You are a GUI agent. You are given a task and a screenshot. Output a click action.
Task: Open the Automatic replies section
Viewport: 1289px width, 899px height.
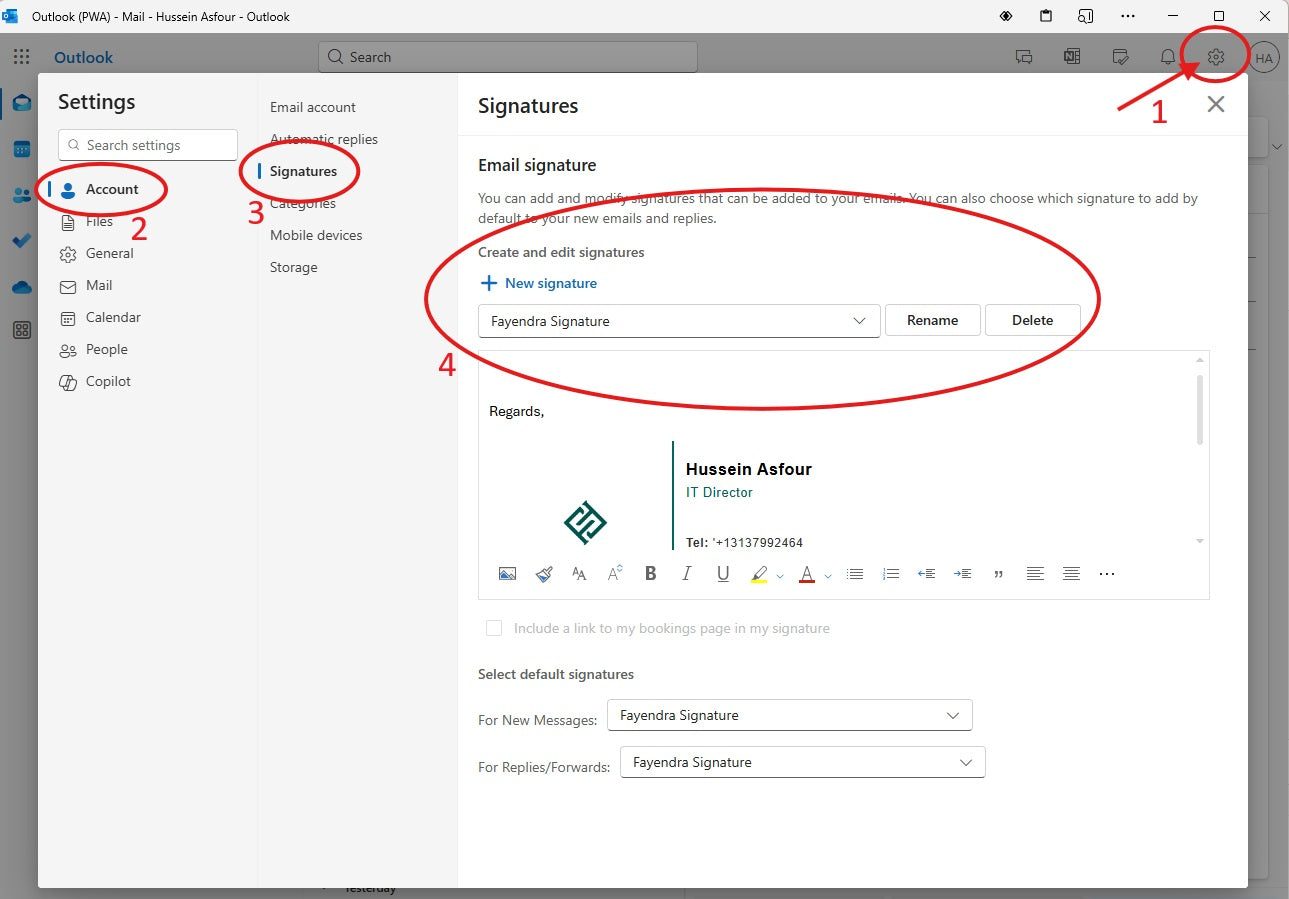click(324, 139)
